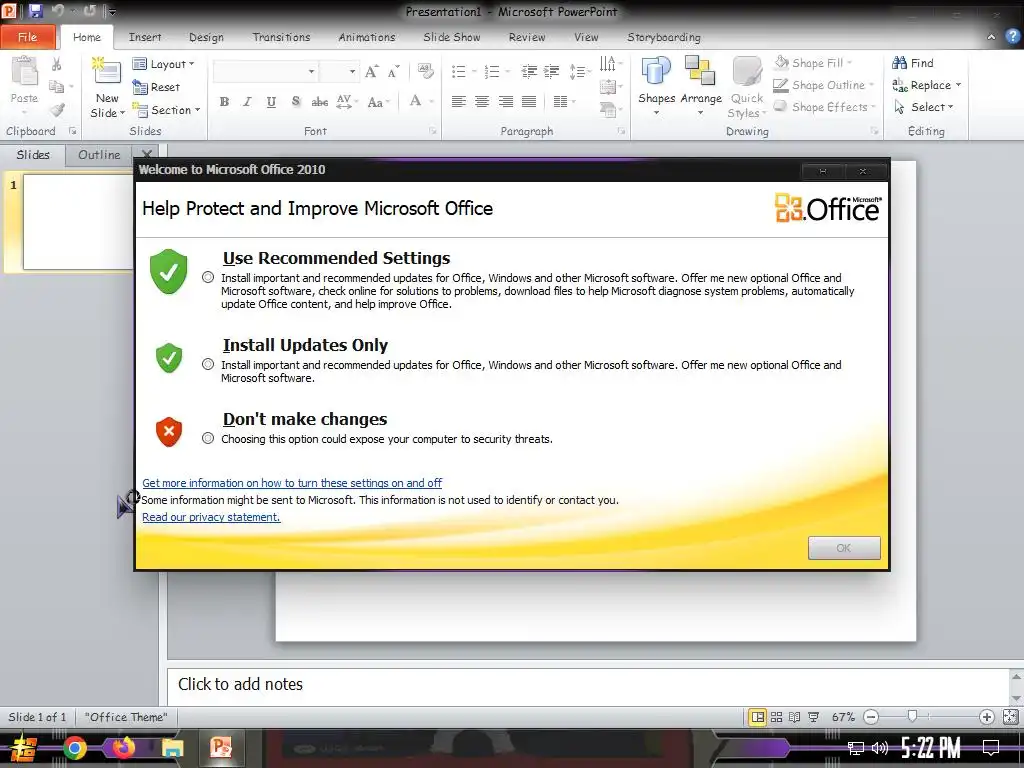This screenshot has height=768, width=1024.
Task: Open the Shape Fill dropdown
Action: coord(814,63)
